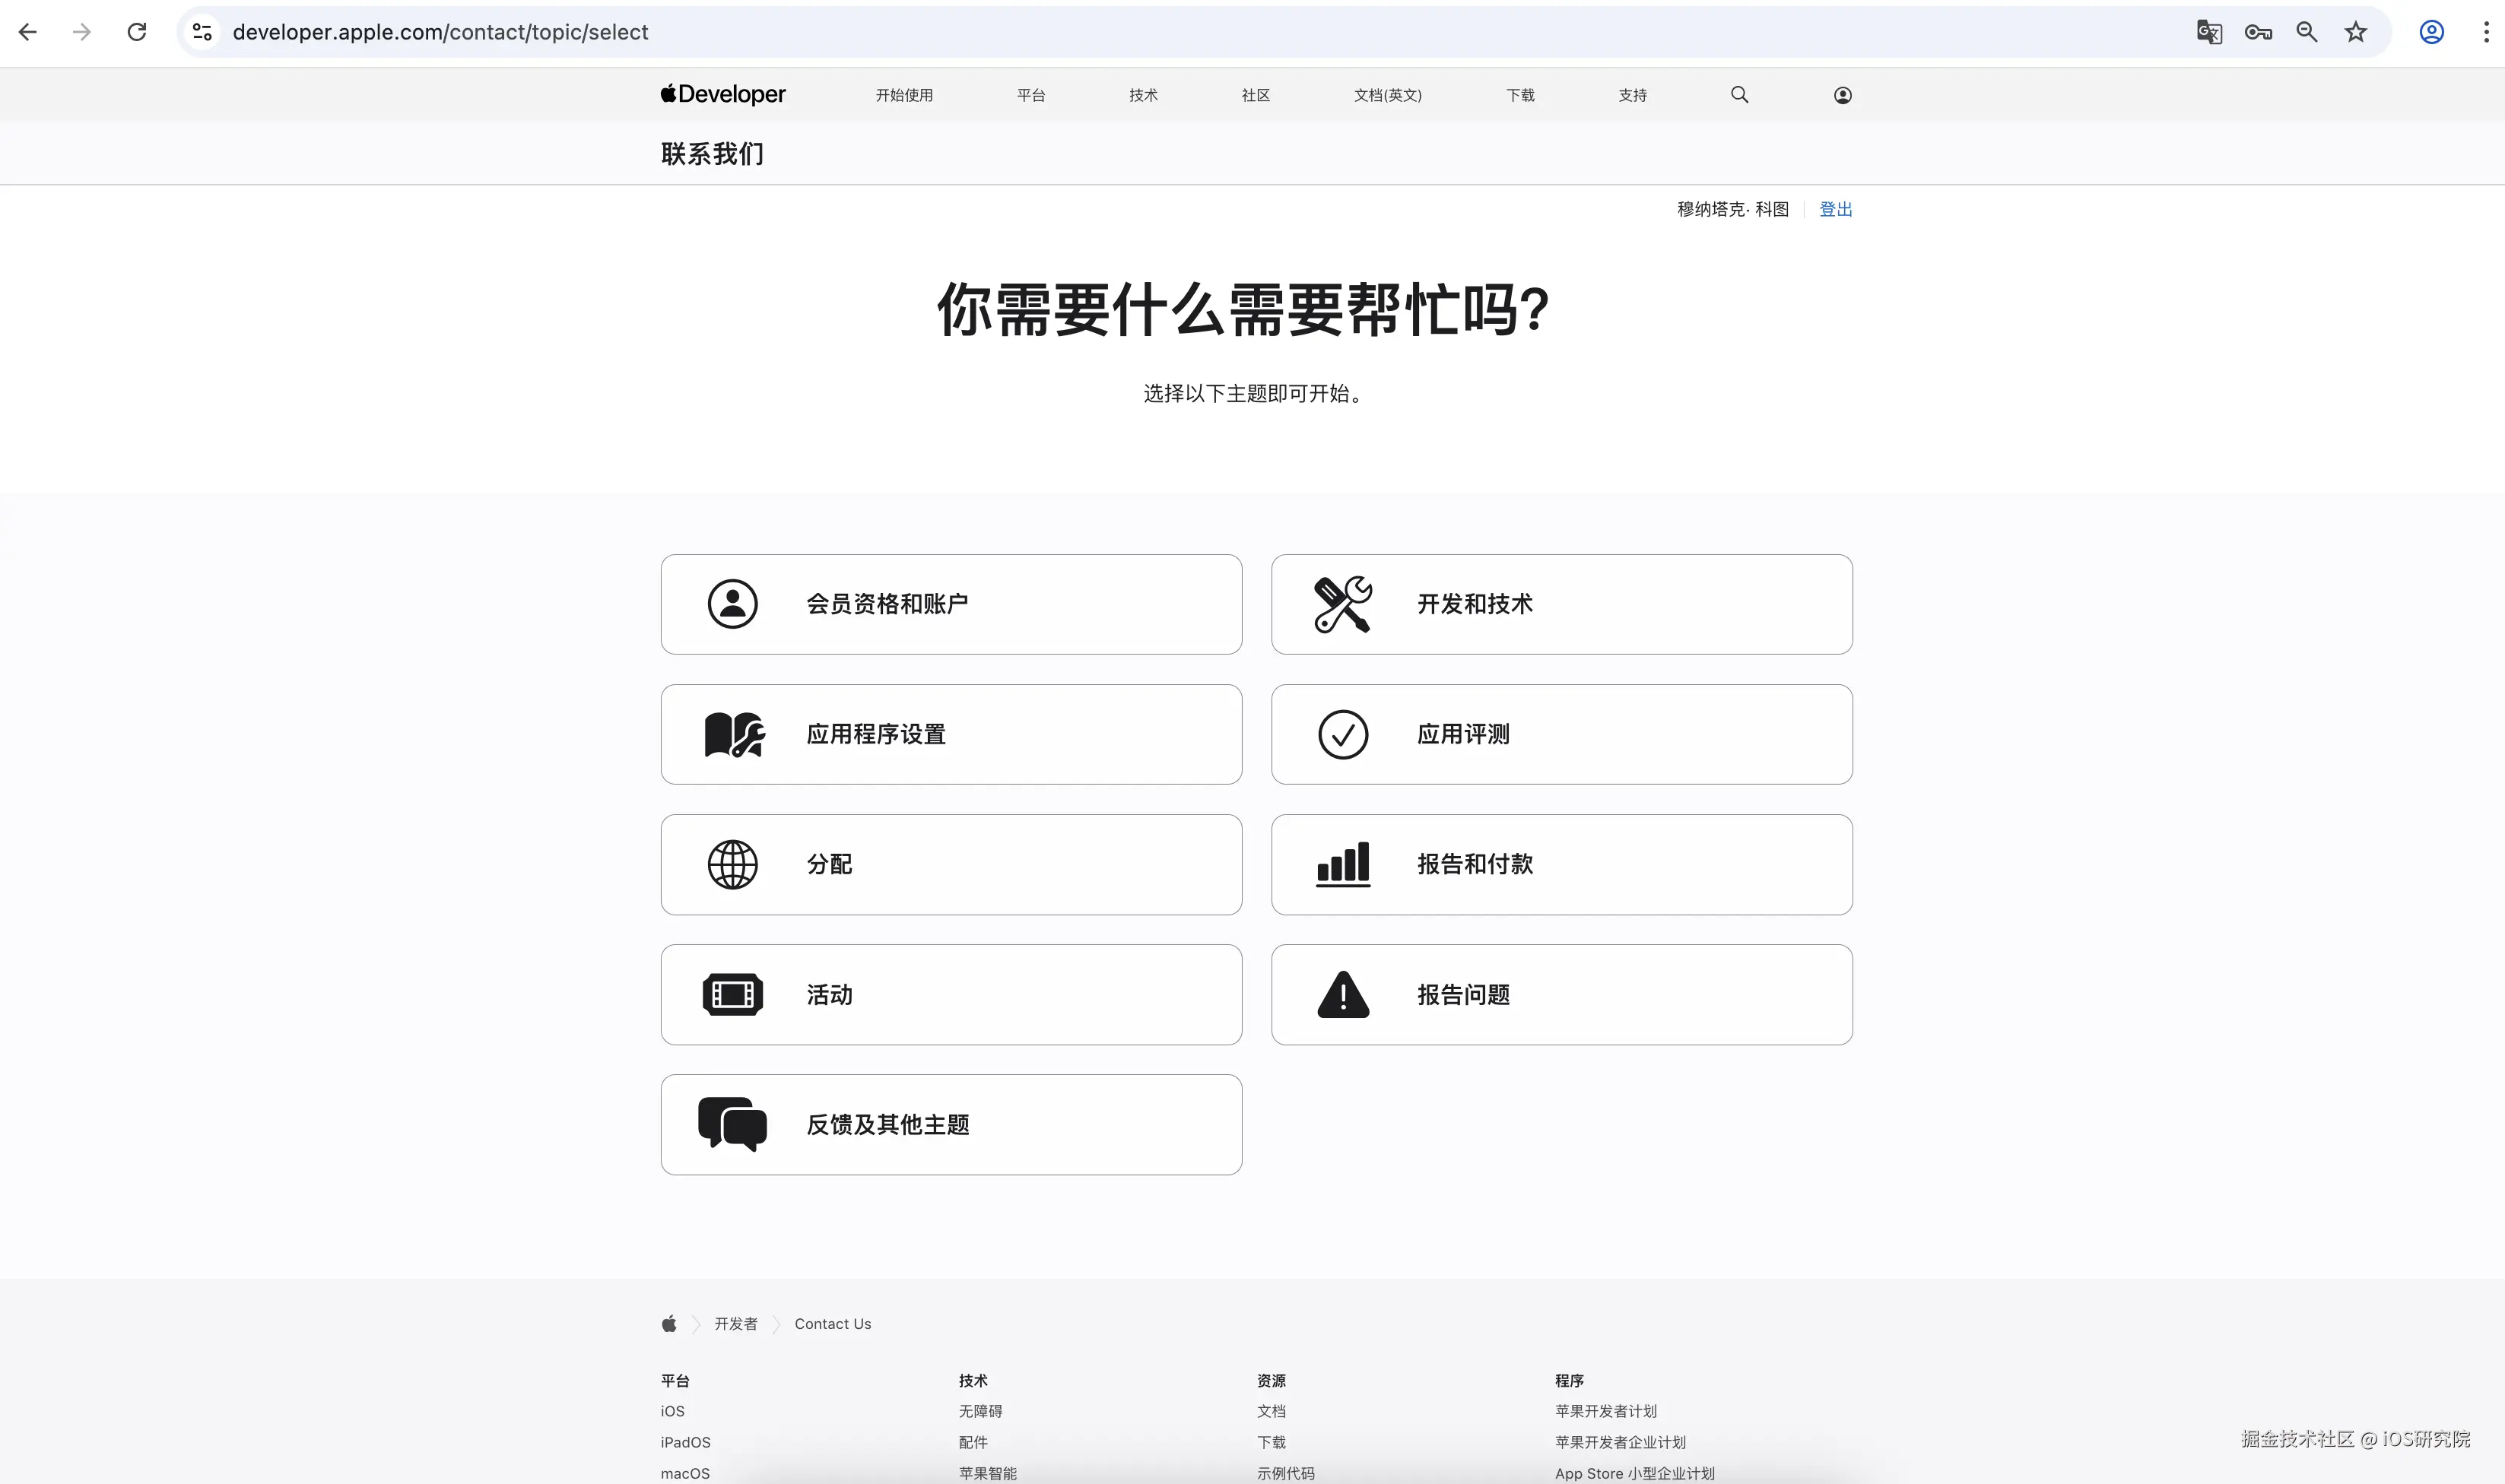Click the search magnifier in Developer nav
Viewport: 2505px width, 1484px height.
click(1739, 95)
